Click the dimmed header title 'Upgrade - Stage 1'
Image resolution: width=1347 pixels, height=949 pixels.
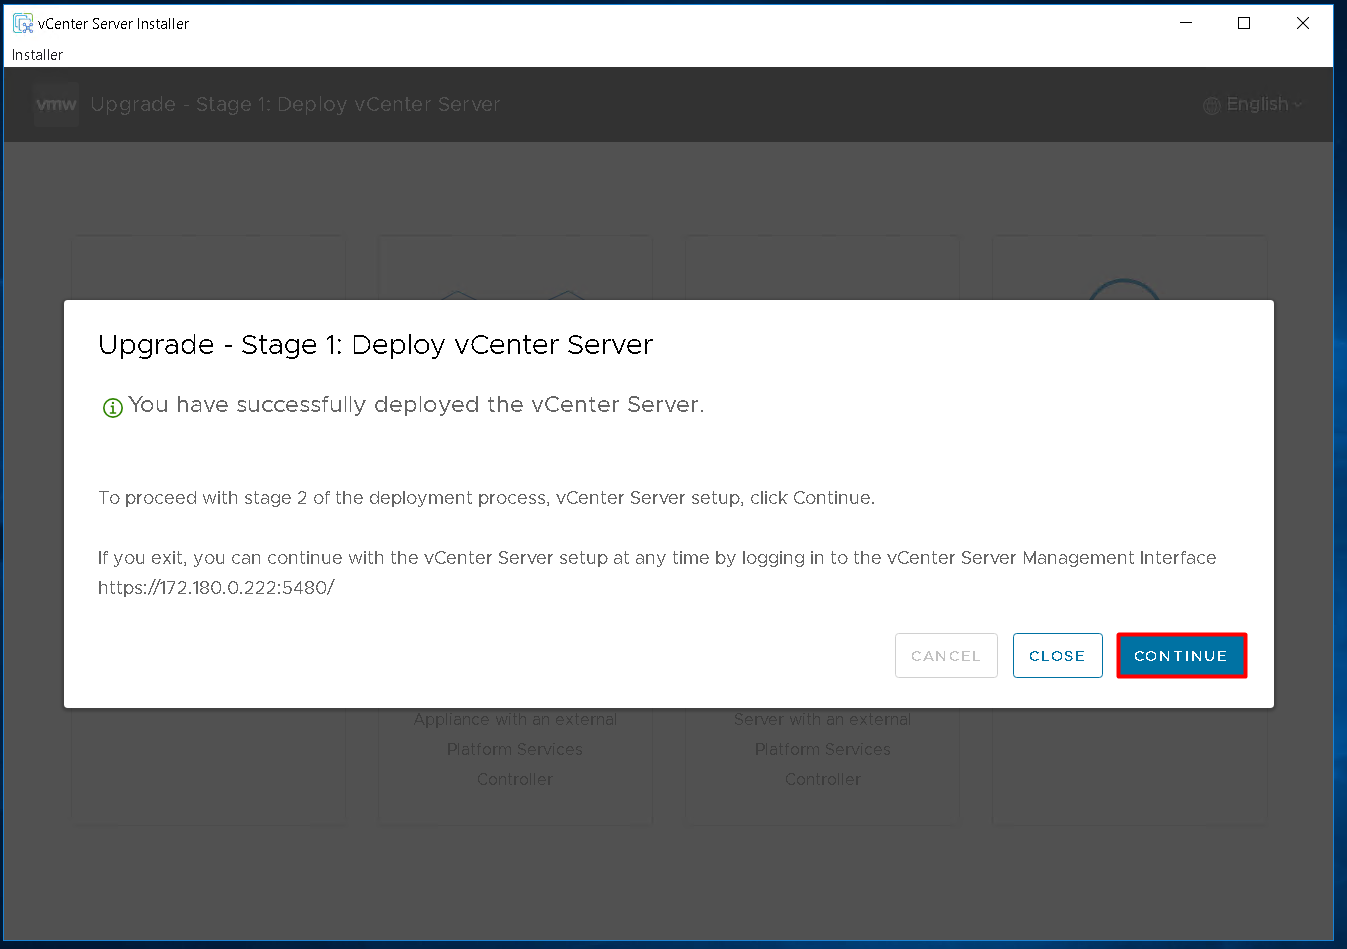[295, 104]
